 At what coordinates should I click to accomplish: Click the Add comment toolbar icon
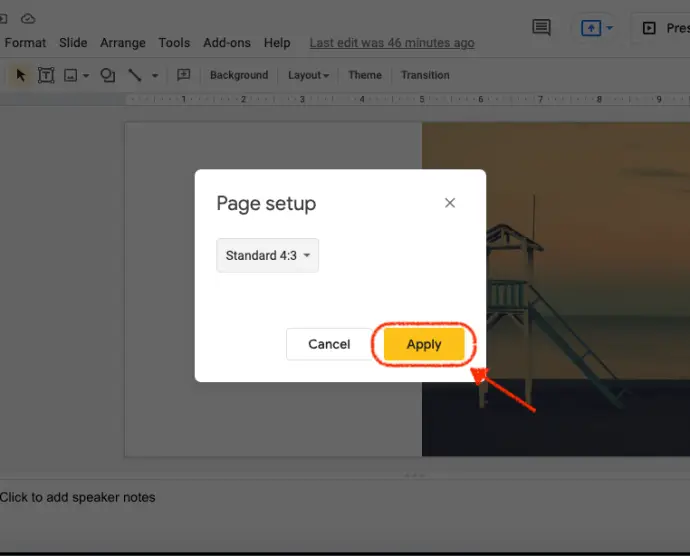tap(184, 75)
